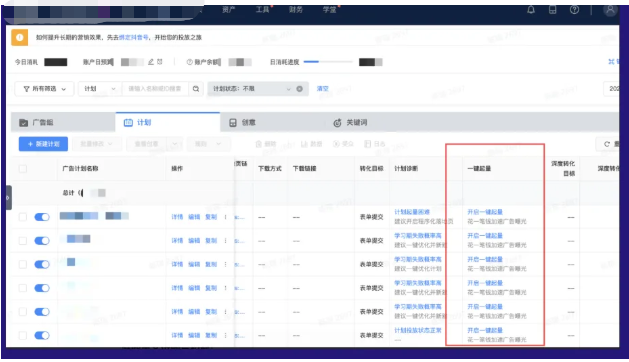Click the 计划诊断 column header

click(406, 169)
